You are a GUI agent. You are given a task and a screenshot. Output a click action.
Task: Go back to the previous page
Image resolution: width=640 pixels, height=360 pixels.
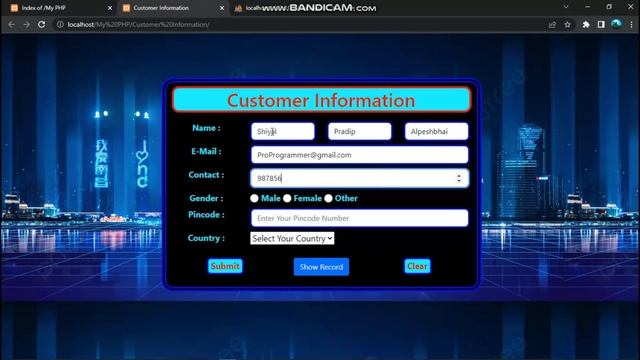(x=11, y=24)
